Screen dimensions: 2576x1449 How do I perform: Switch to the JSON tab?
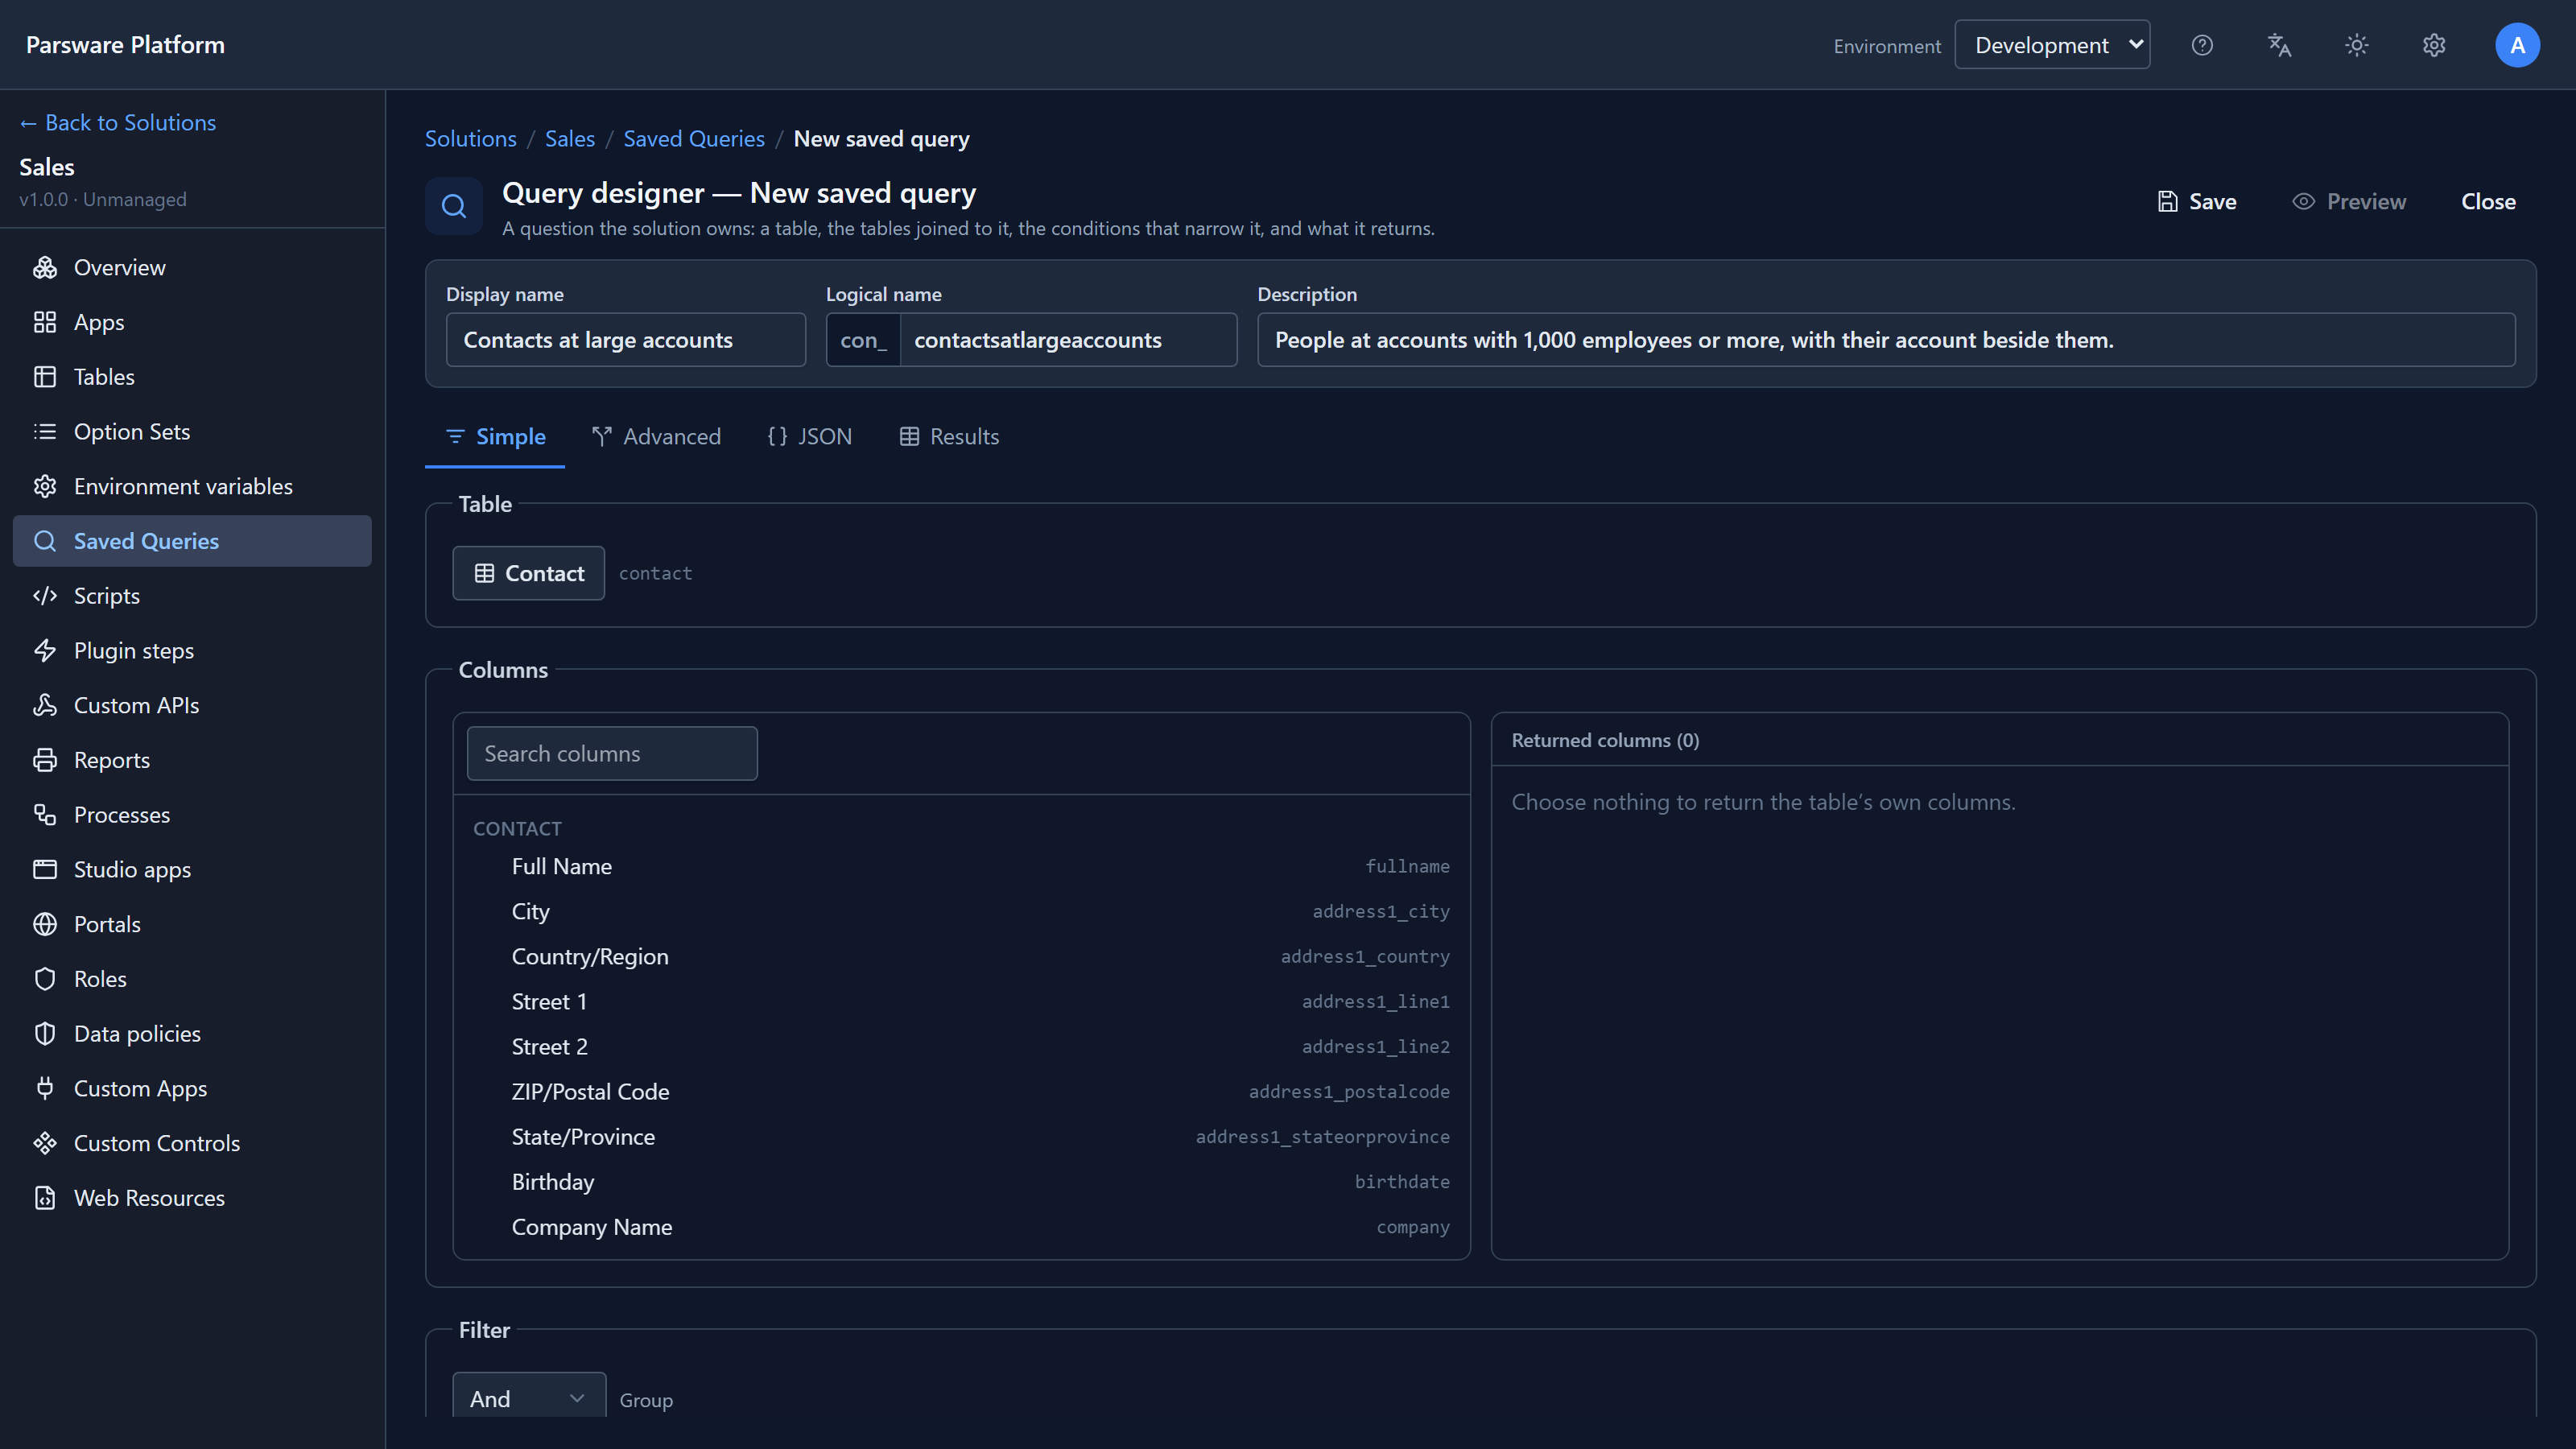click(809, 437)
